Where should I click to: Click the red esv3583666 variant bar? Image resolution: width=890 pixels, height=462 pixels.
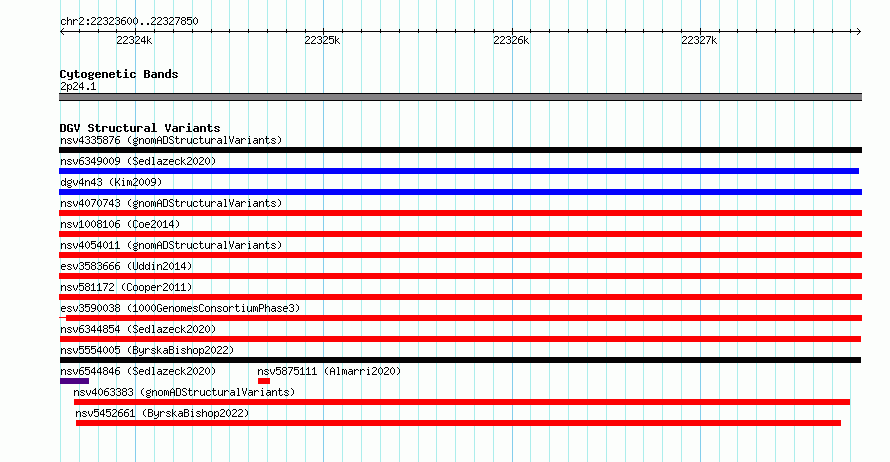[x=460, y=276]
